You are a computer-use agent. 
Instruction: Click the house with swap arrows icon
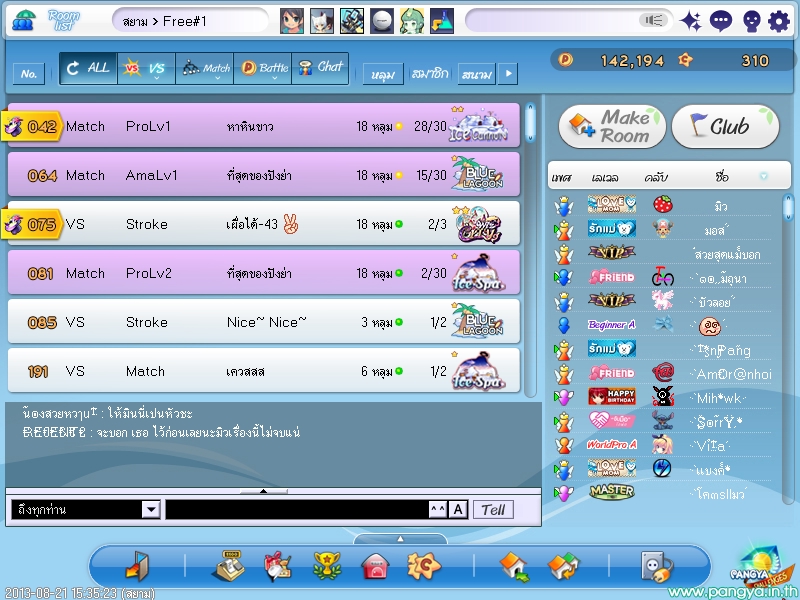pos(564,567)
